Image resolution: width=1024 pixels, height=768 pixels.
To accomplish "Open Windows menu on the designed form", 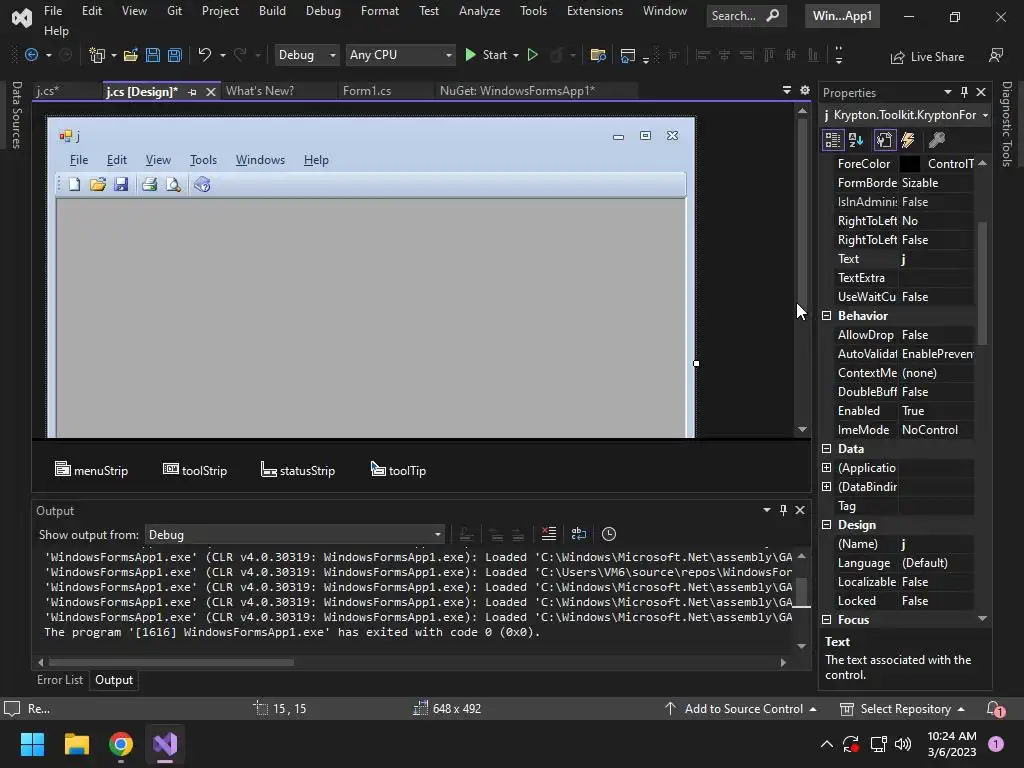I will pos(260,160).
